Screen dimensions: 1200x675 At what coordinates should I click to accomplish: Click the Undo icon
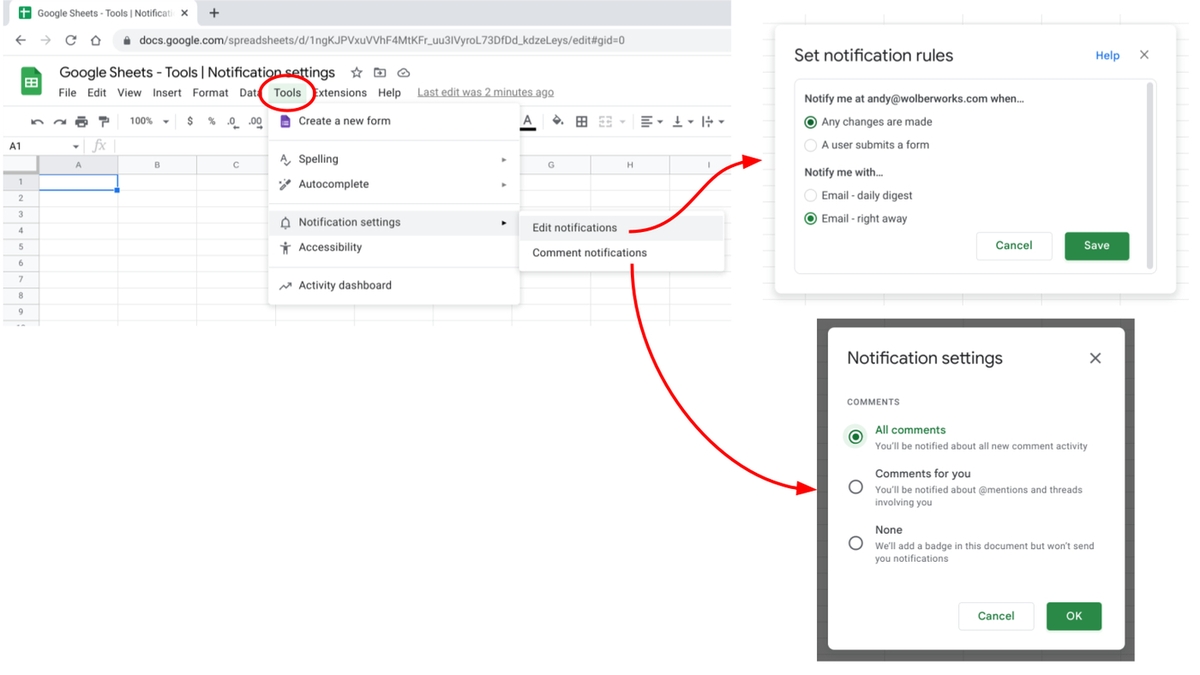tap(36, 120)
